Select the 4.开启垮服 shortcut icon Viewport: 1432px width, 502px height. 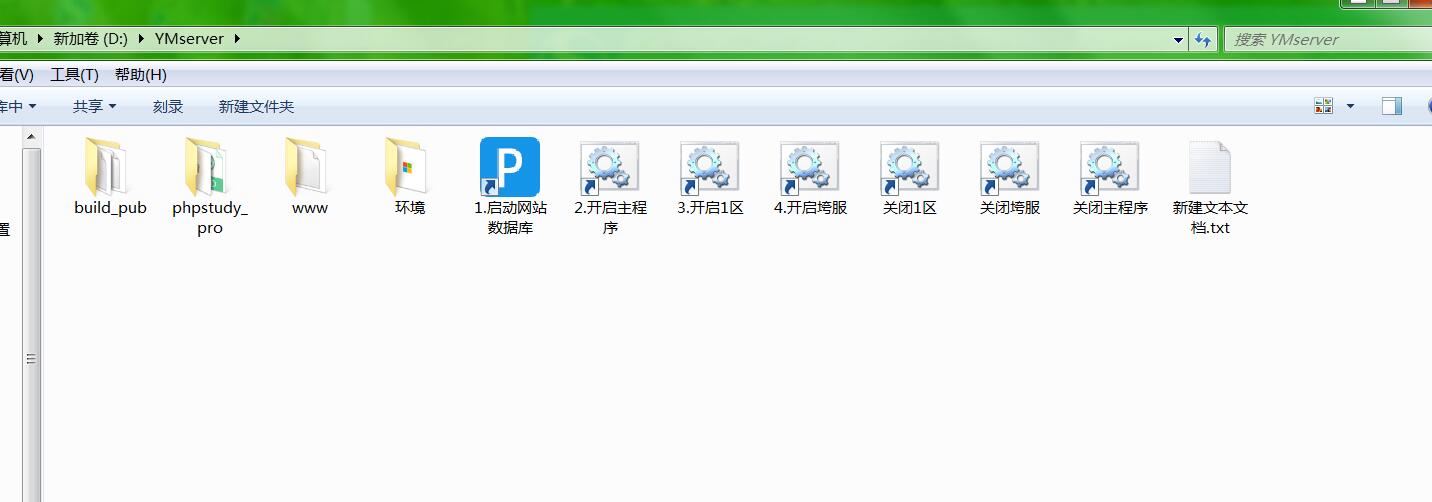point(810,168)
